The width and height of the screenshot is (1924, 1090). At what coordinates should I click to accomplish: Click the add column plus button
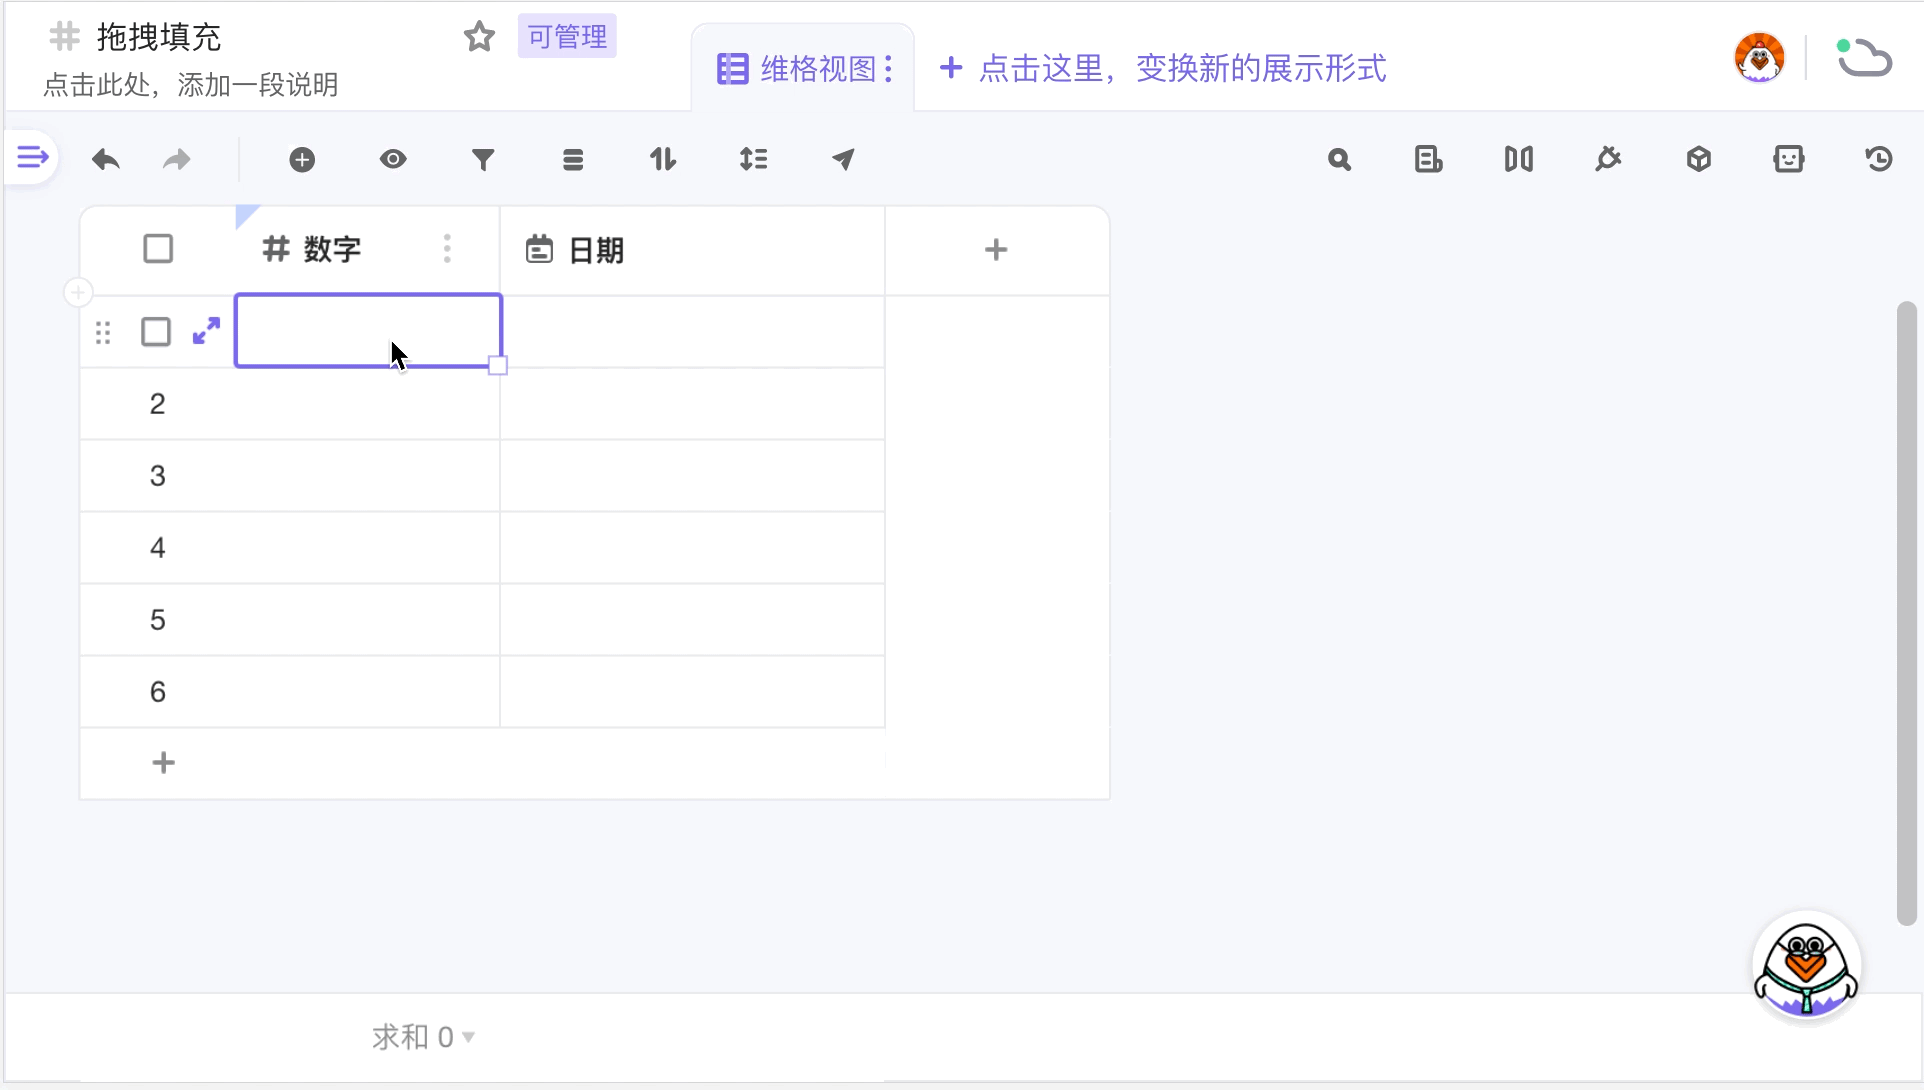click(x=995, y=250)
